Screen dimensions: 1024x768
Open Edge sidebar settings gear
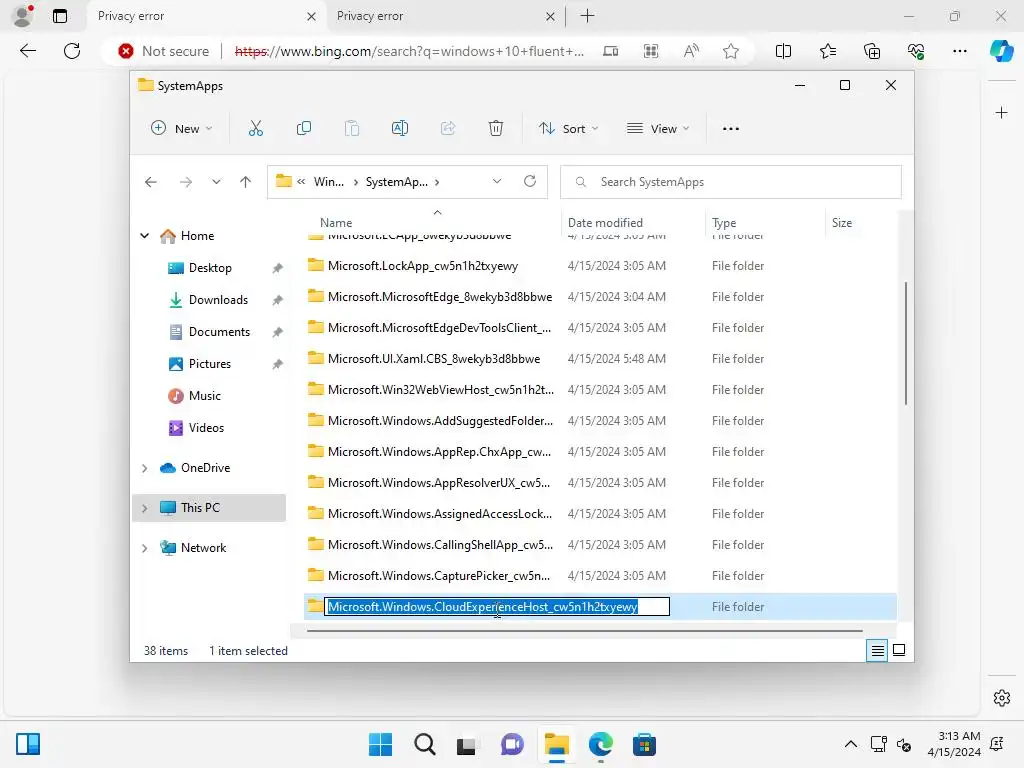1002,698
